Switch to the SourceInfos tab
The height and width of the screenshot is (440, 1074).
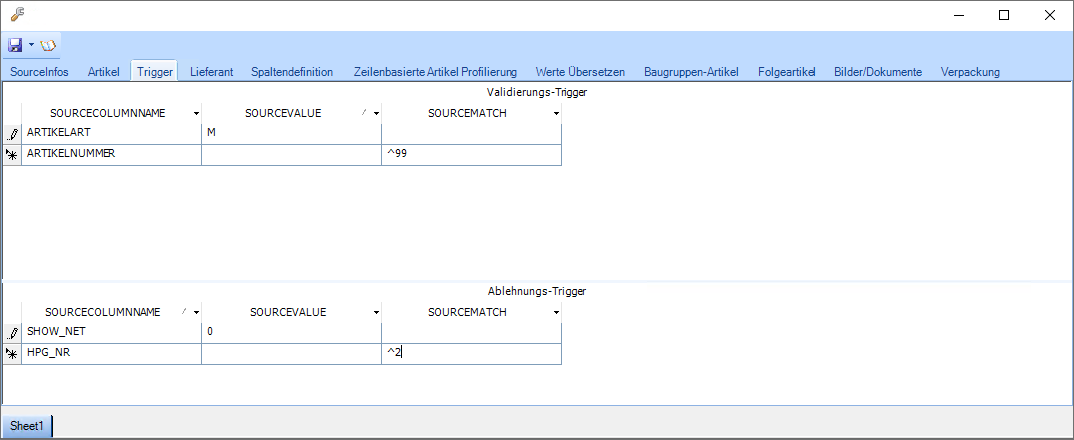(x=39, y=72)
